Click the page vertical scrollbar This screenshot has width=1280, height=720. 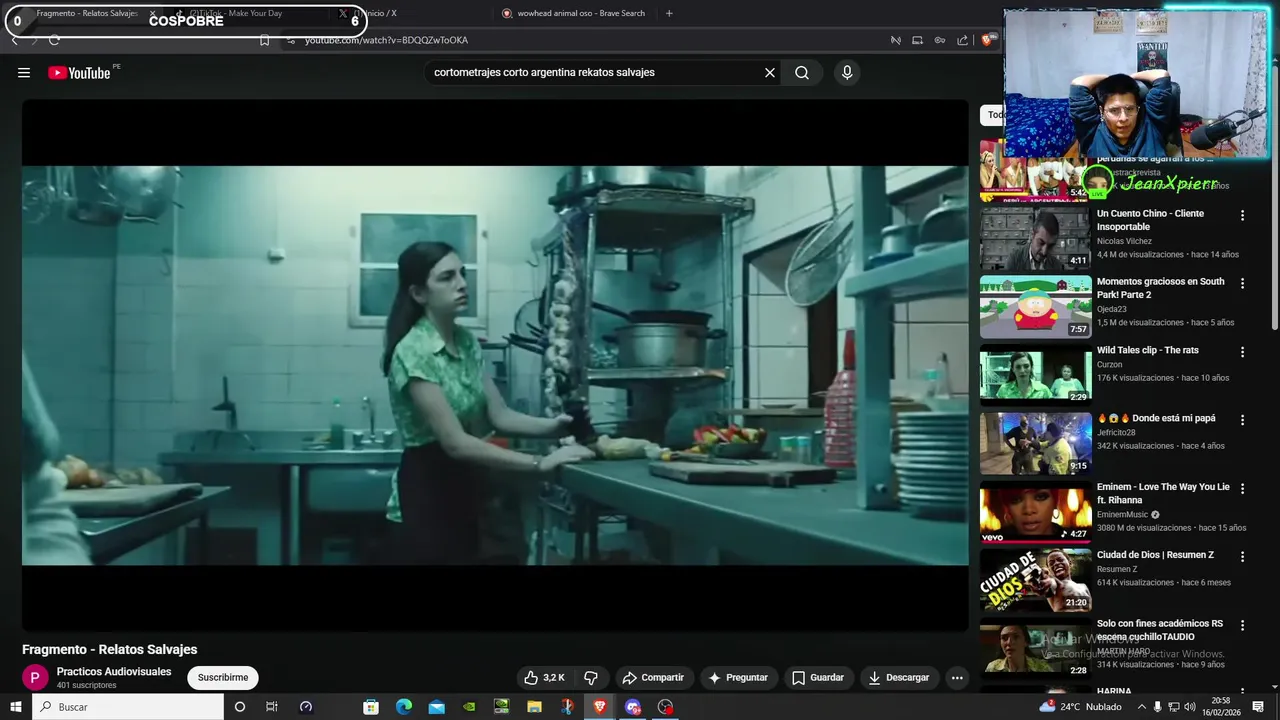[1274, 200]
